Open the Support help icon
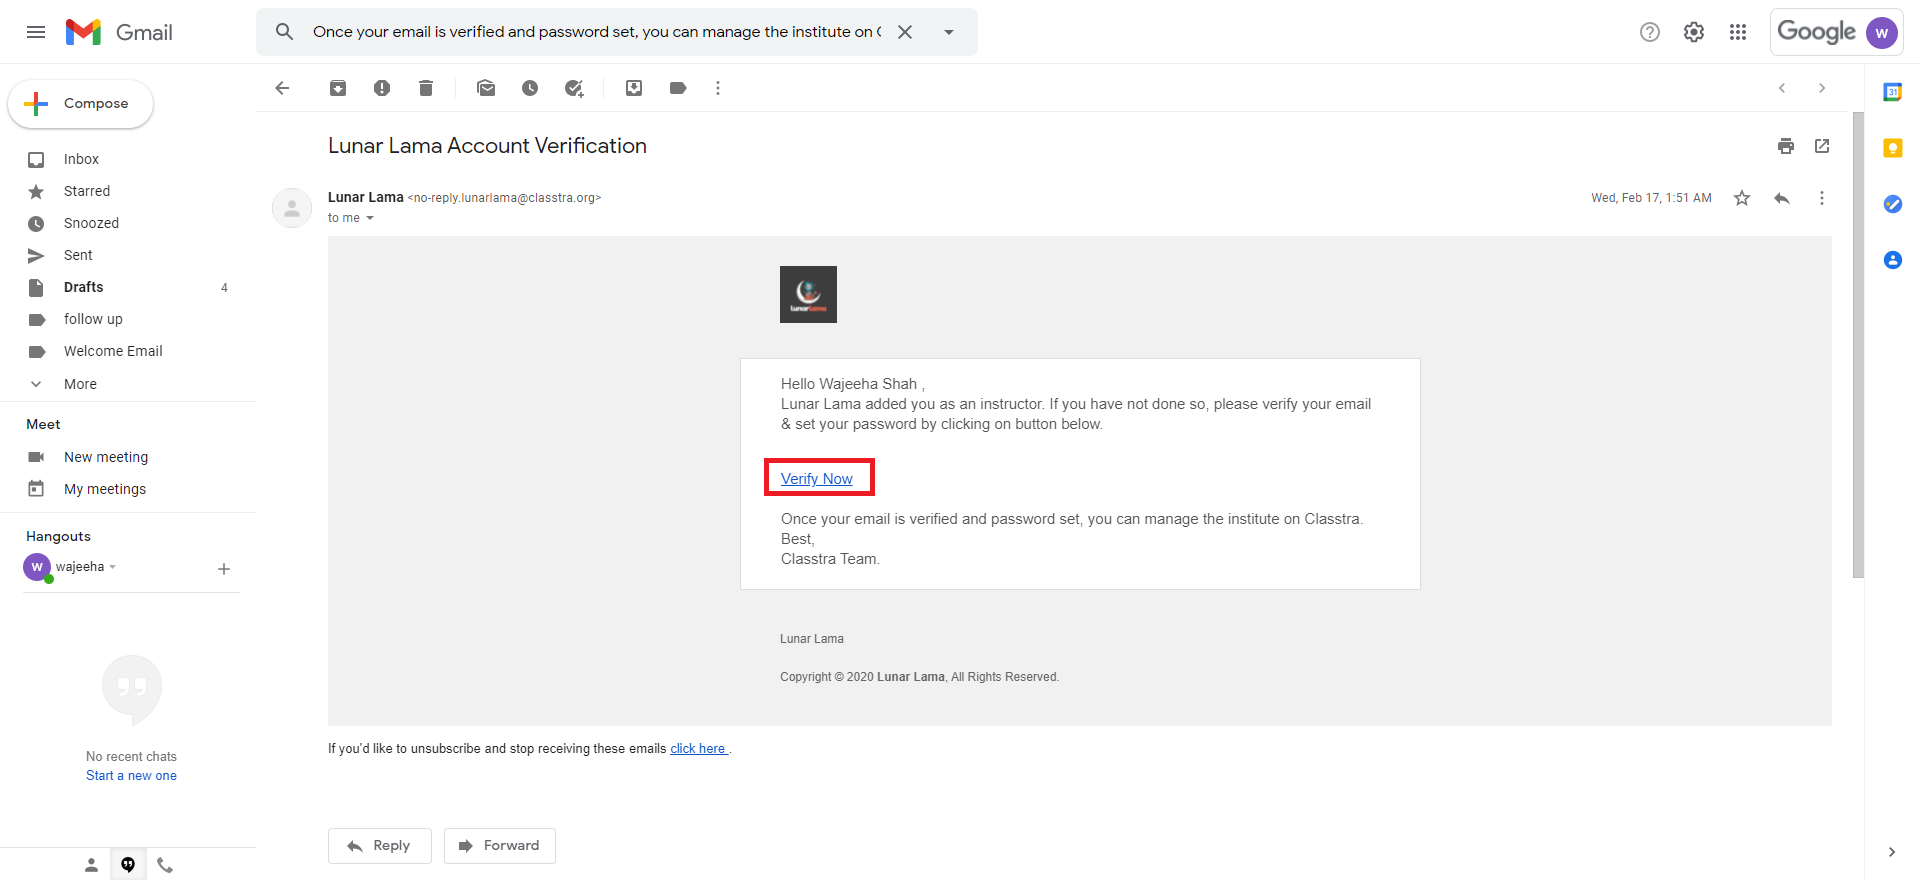The width and height of the screenshot is (1920, 880). tap(1650, 32)
